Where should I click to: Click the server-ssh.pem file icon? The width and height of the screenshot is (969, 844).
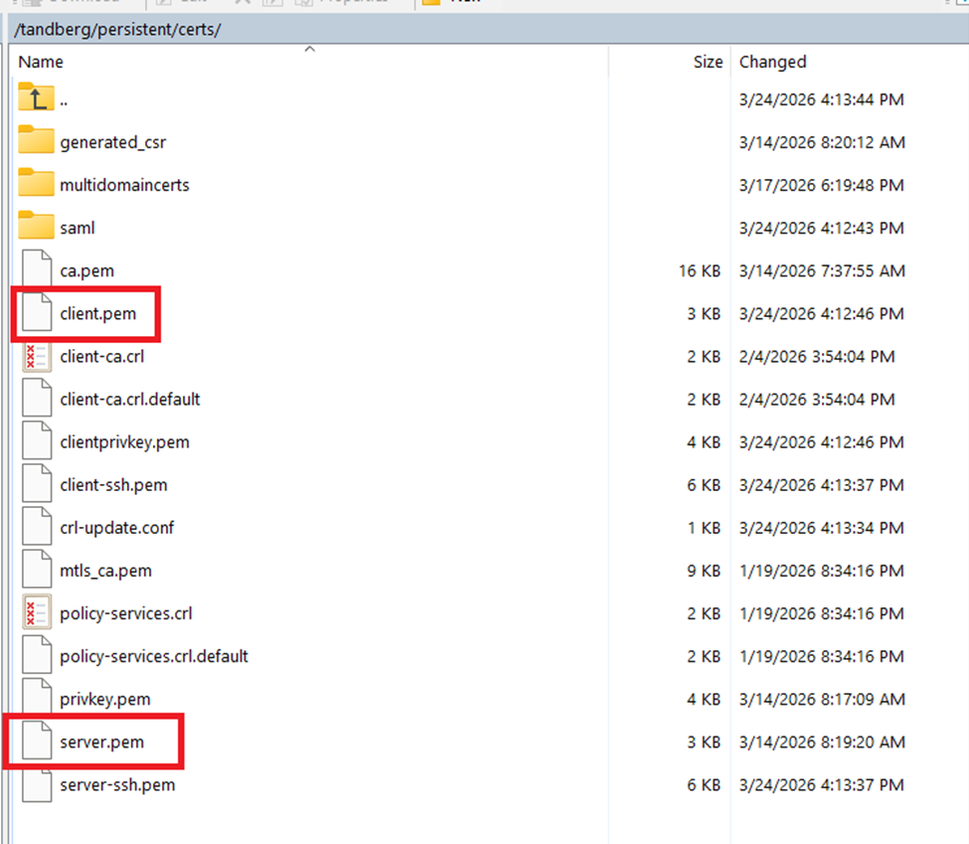click(36, 783)
